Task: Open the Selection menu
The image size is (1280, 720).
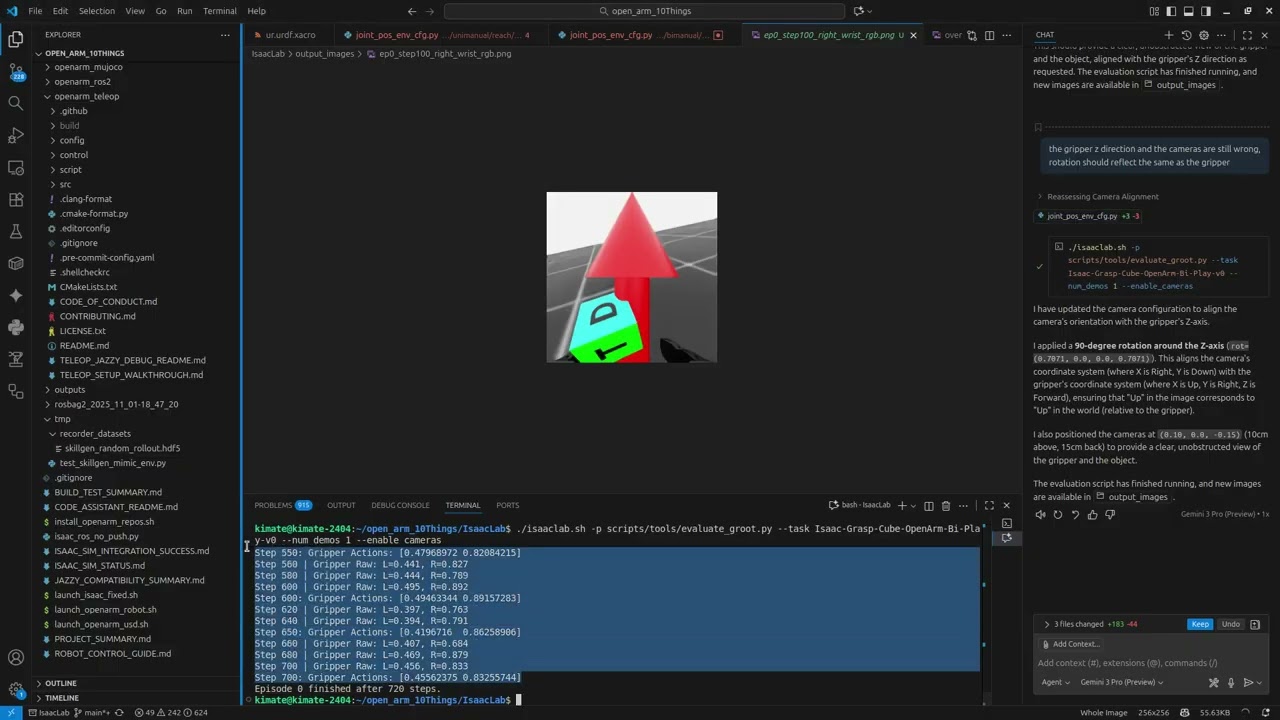Action: [x=97, y=11]
